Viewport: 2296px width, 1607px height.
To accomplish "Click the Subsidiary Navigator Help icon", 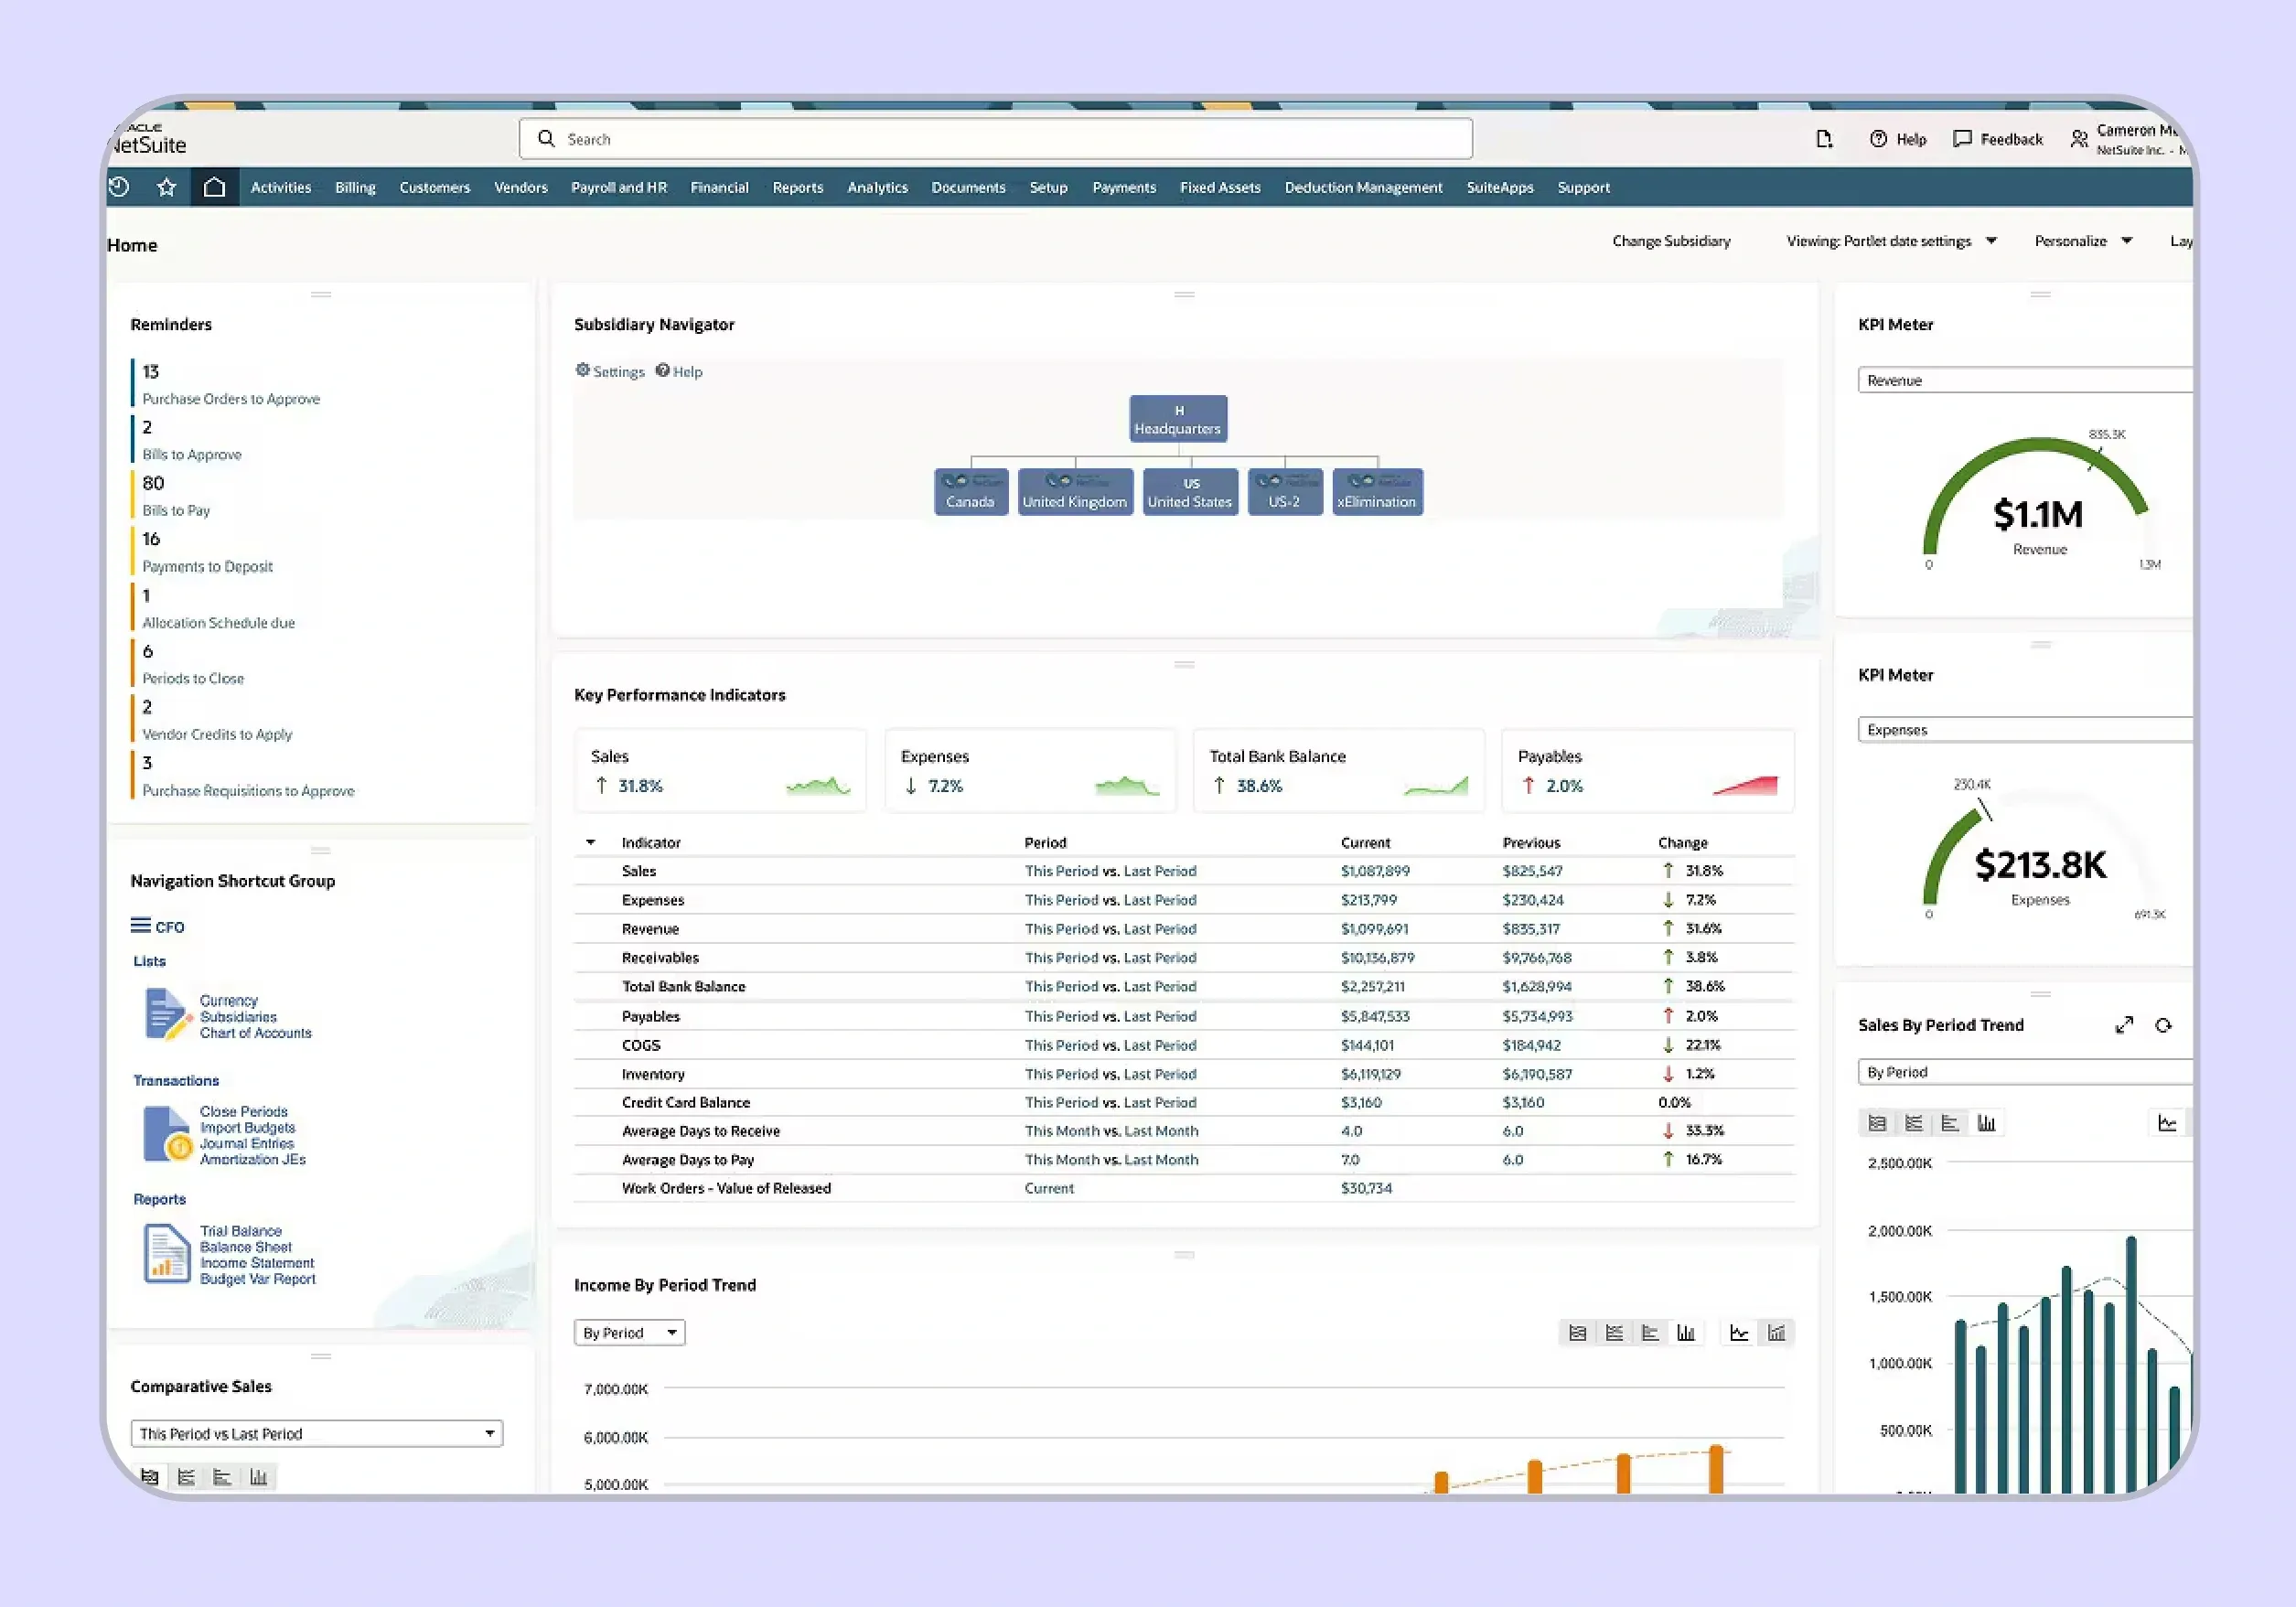I will [662, 370].
